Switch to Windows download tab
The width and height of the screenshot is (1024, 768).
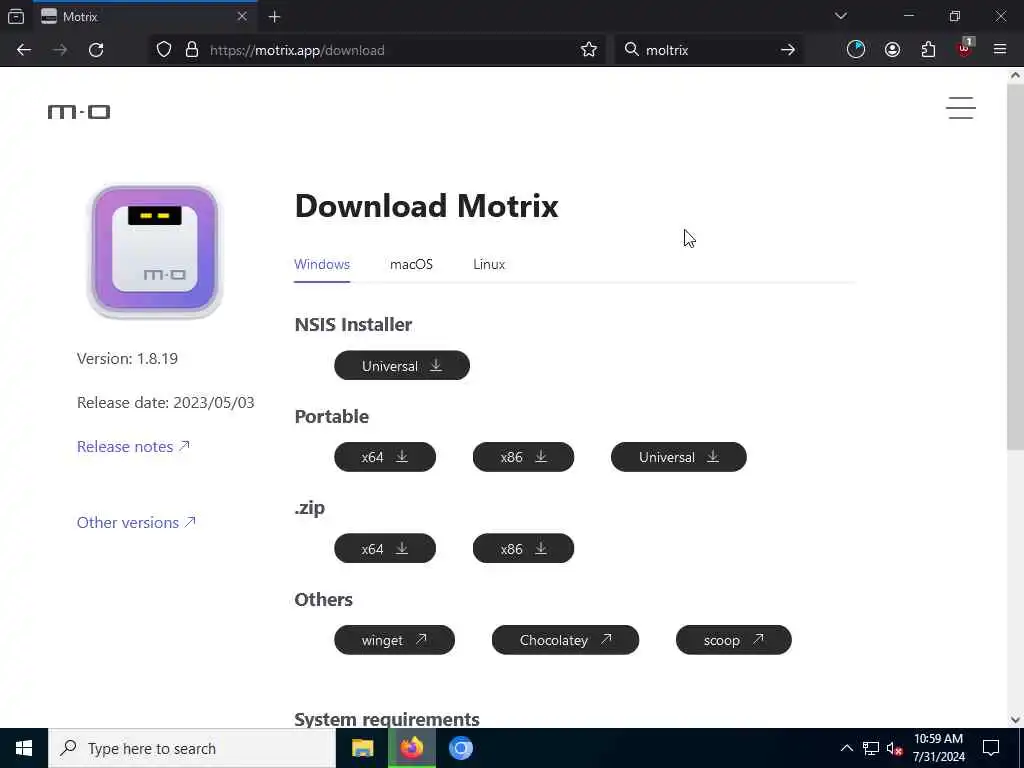tap(322, 264)
